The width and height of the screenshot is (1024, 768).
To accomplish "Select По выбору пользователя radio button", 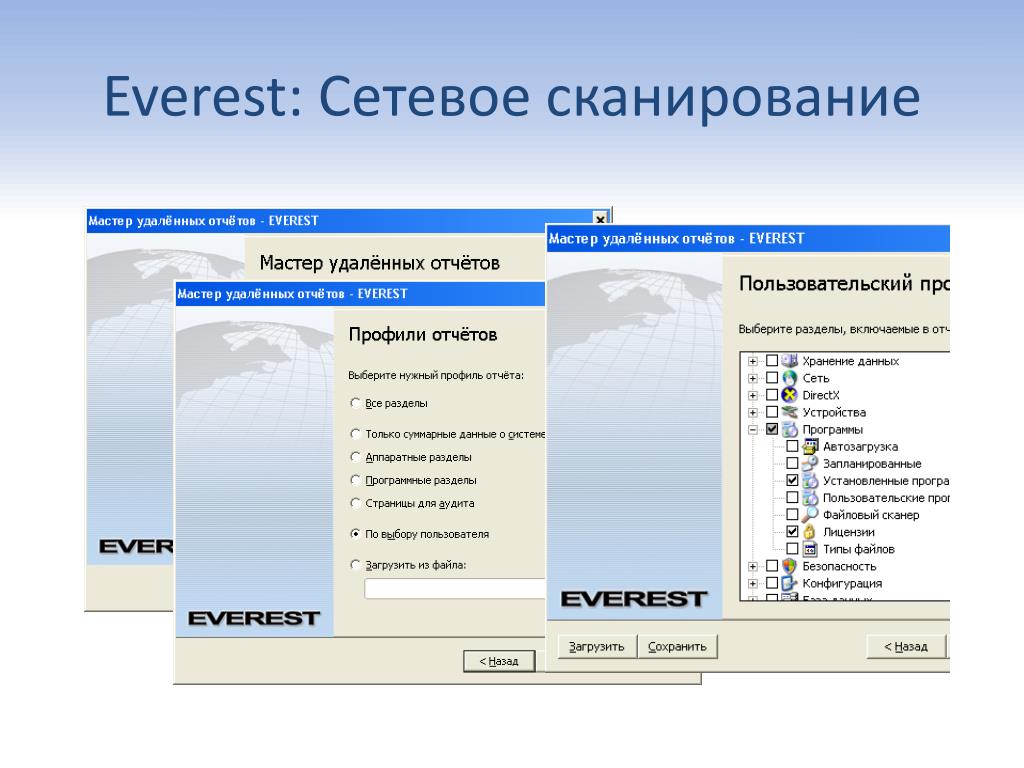I will (355, 534).
